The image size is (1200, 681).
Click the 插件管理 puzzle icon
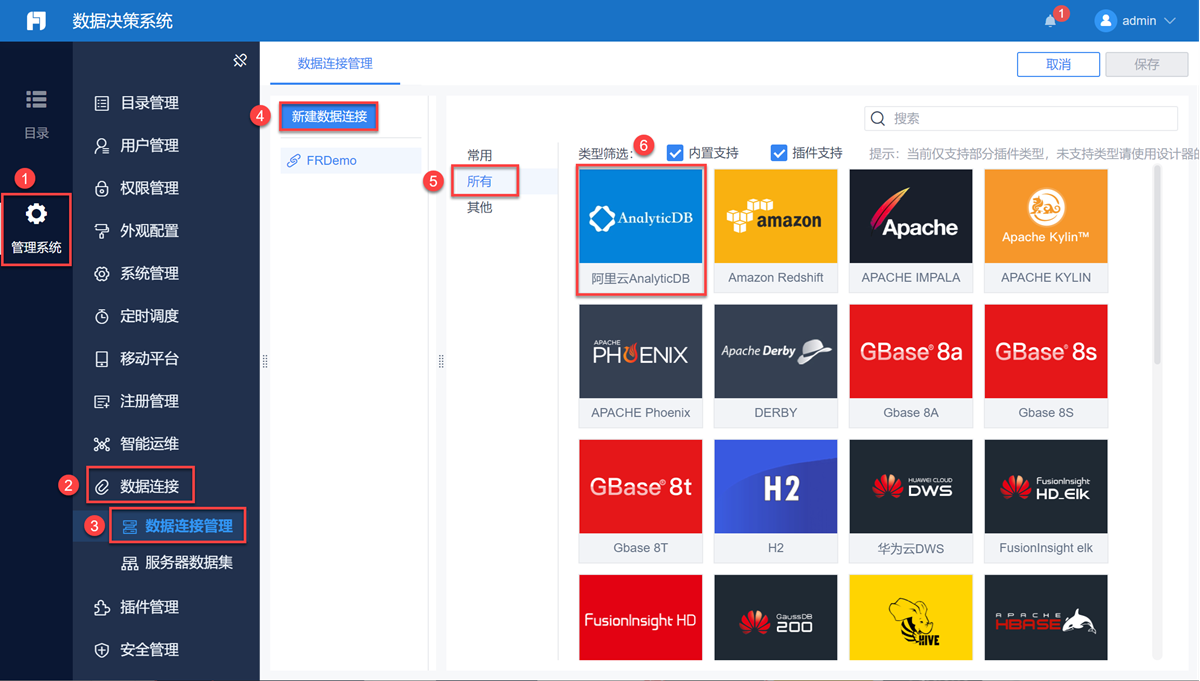pyautogui.click(x=101, y=607)
